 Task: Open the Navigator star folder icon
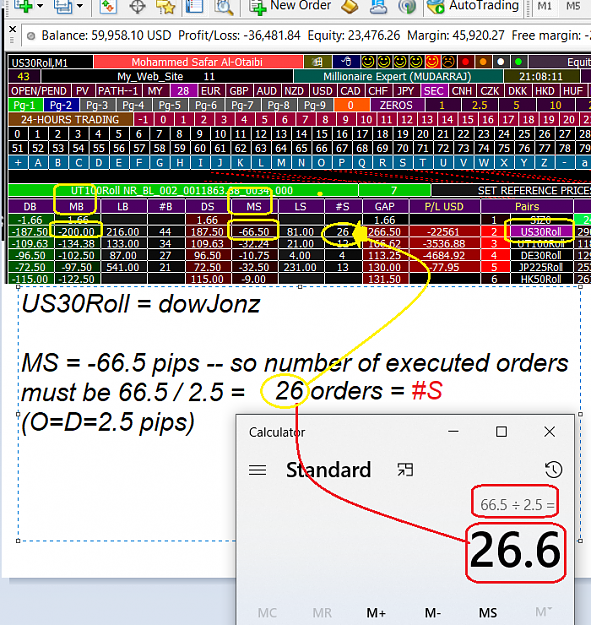point(166,6)
